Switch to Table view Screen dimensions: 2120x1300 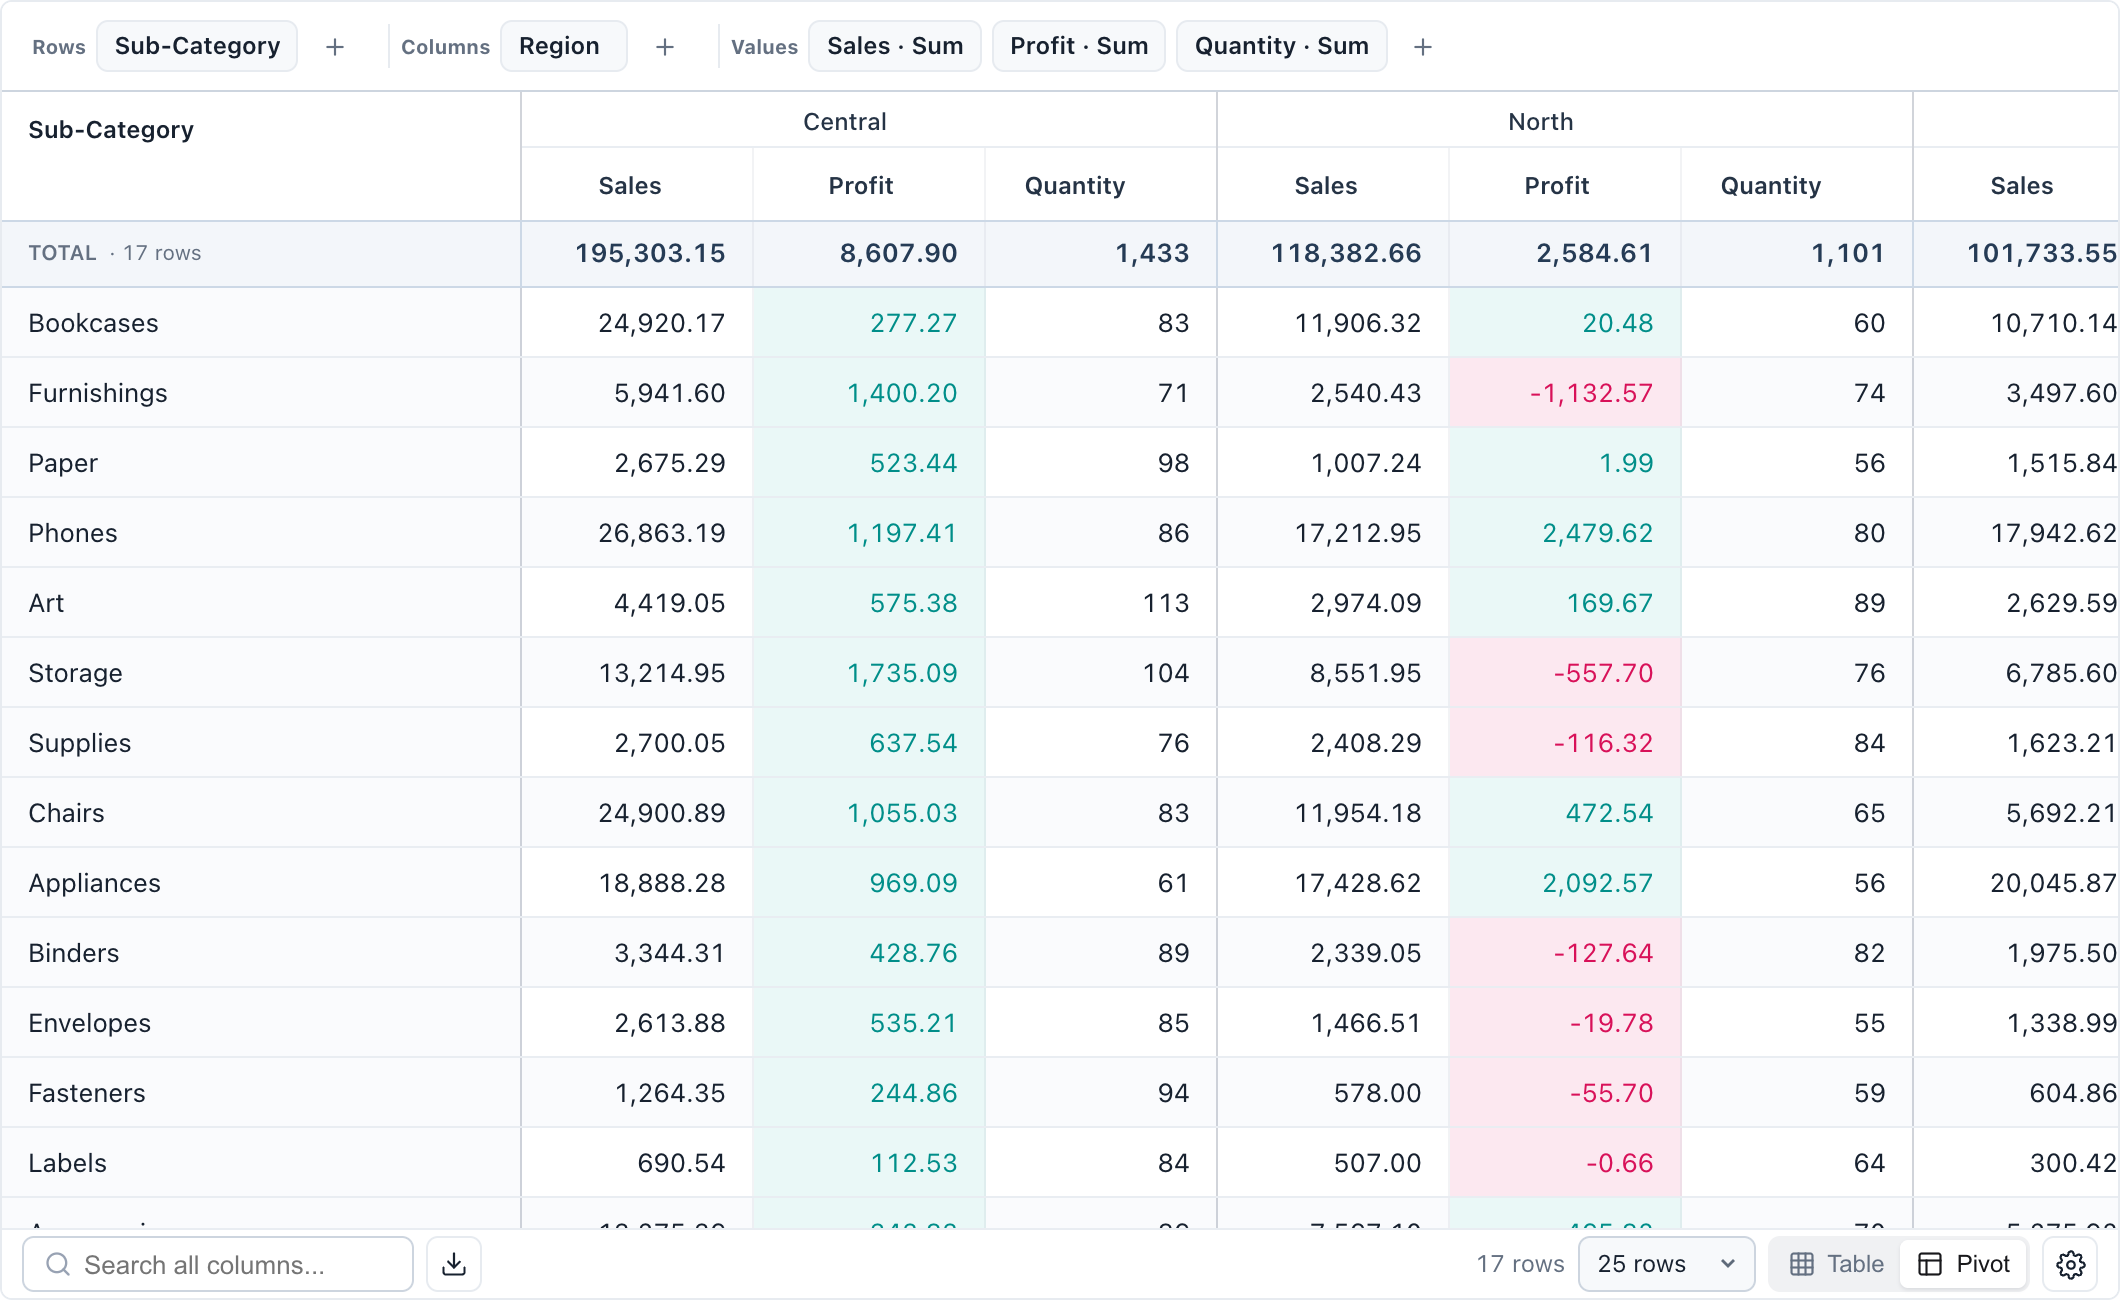point(1837,1264)
